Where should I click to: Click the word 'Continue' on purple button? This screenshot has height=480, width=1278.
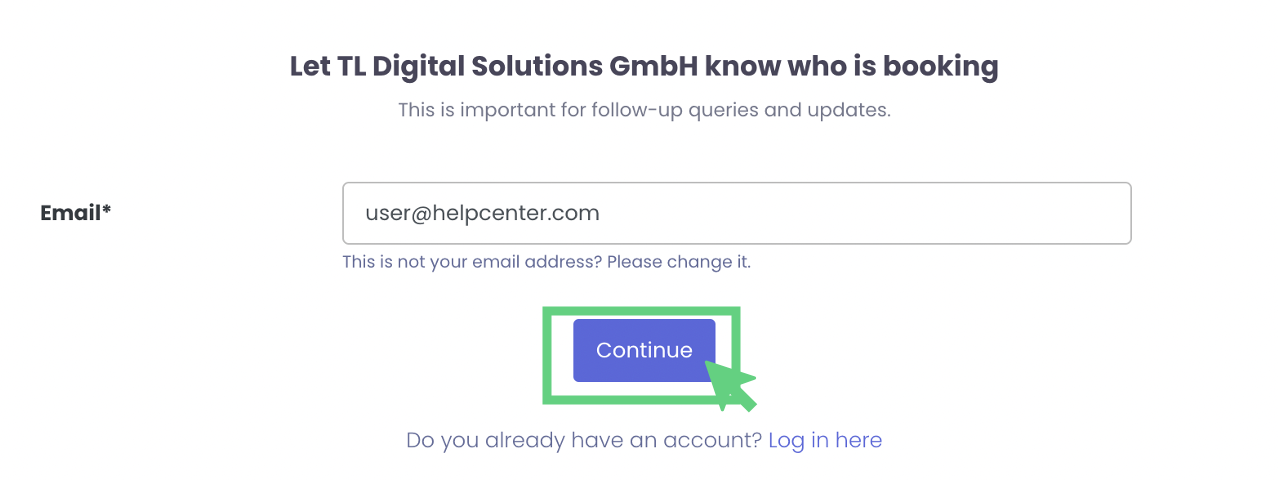click(644, 350)
